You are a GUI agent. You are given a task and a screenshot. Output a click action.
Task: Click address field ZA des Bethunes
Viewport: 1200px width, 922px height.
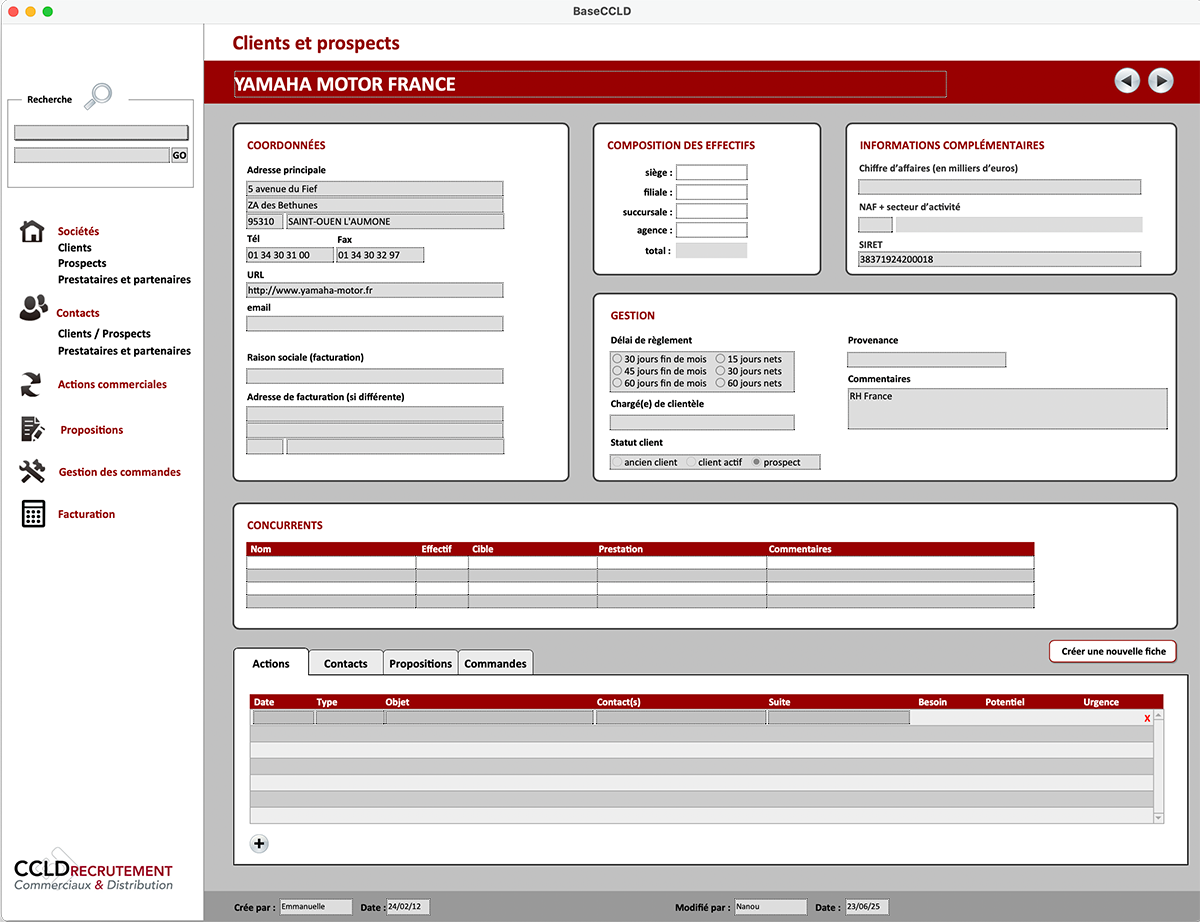tap(375, 205)
